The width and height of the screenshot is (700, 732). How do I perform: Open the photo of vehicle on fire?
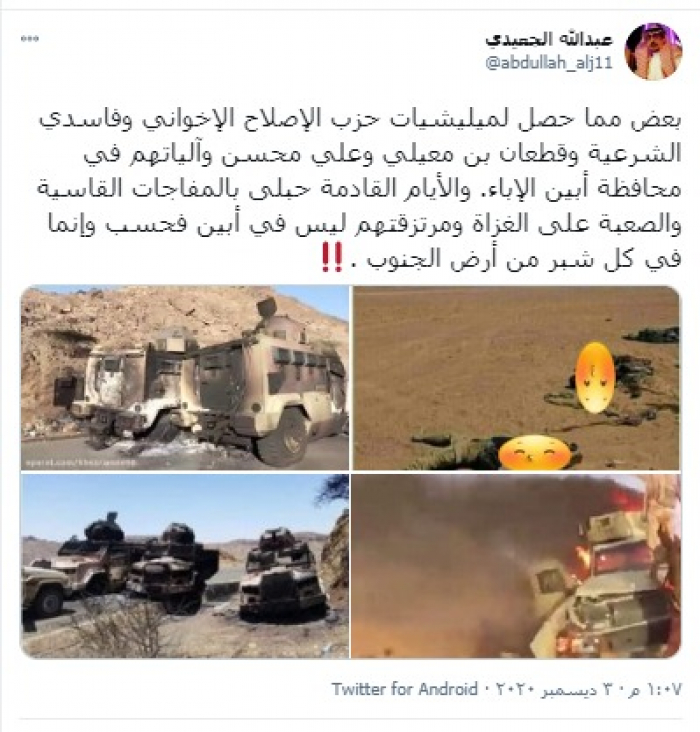(516, 566)
